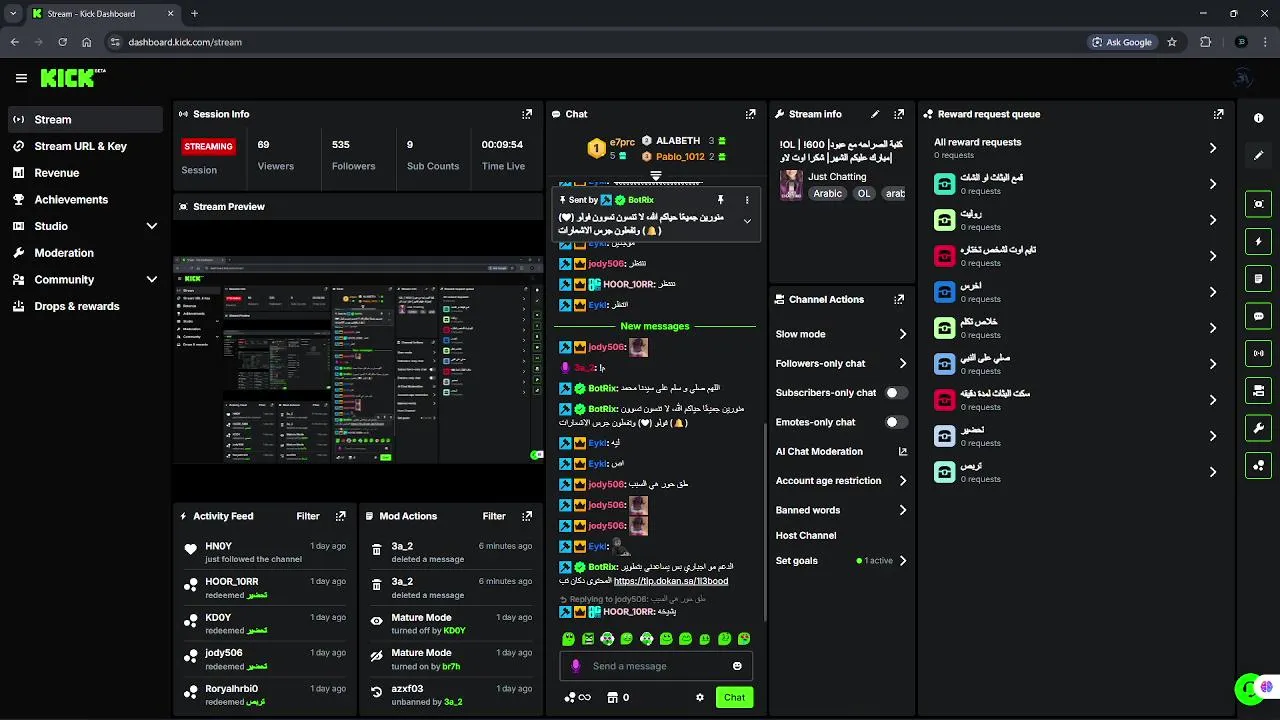This screenshot has width=1280, height=720.
Task: Open the hamburger menu beside the Kick logo
Action: click(x=21, y=78)
